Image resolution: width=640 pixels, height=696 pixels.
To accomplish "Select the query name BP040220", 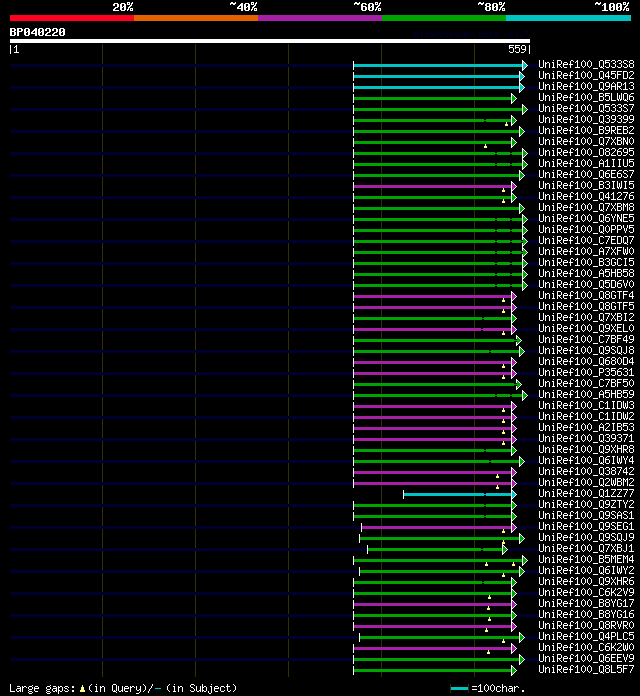I will pyautogui.click(x=37, y=32).
